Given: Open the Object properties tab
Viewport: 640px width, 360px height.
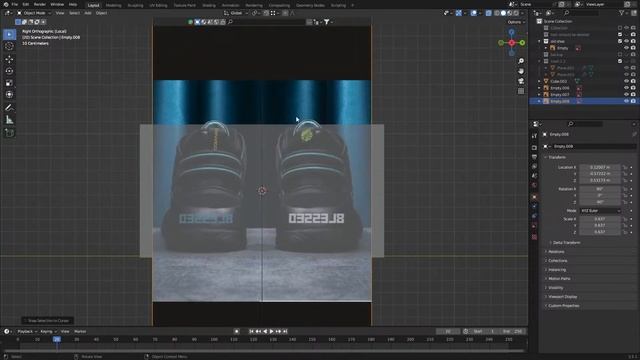Looking at the screenshot, I should click(534, 197).
